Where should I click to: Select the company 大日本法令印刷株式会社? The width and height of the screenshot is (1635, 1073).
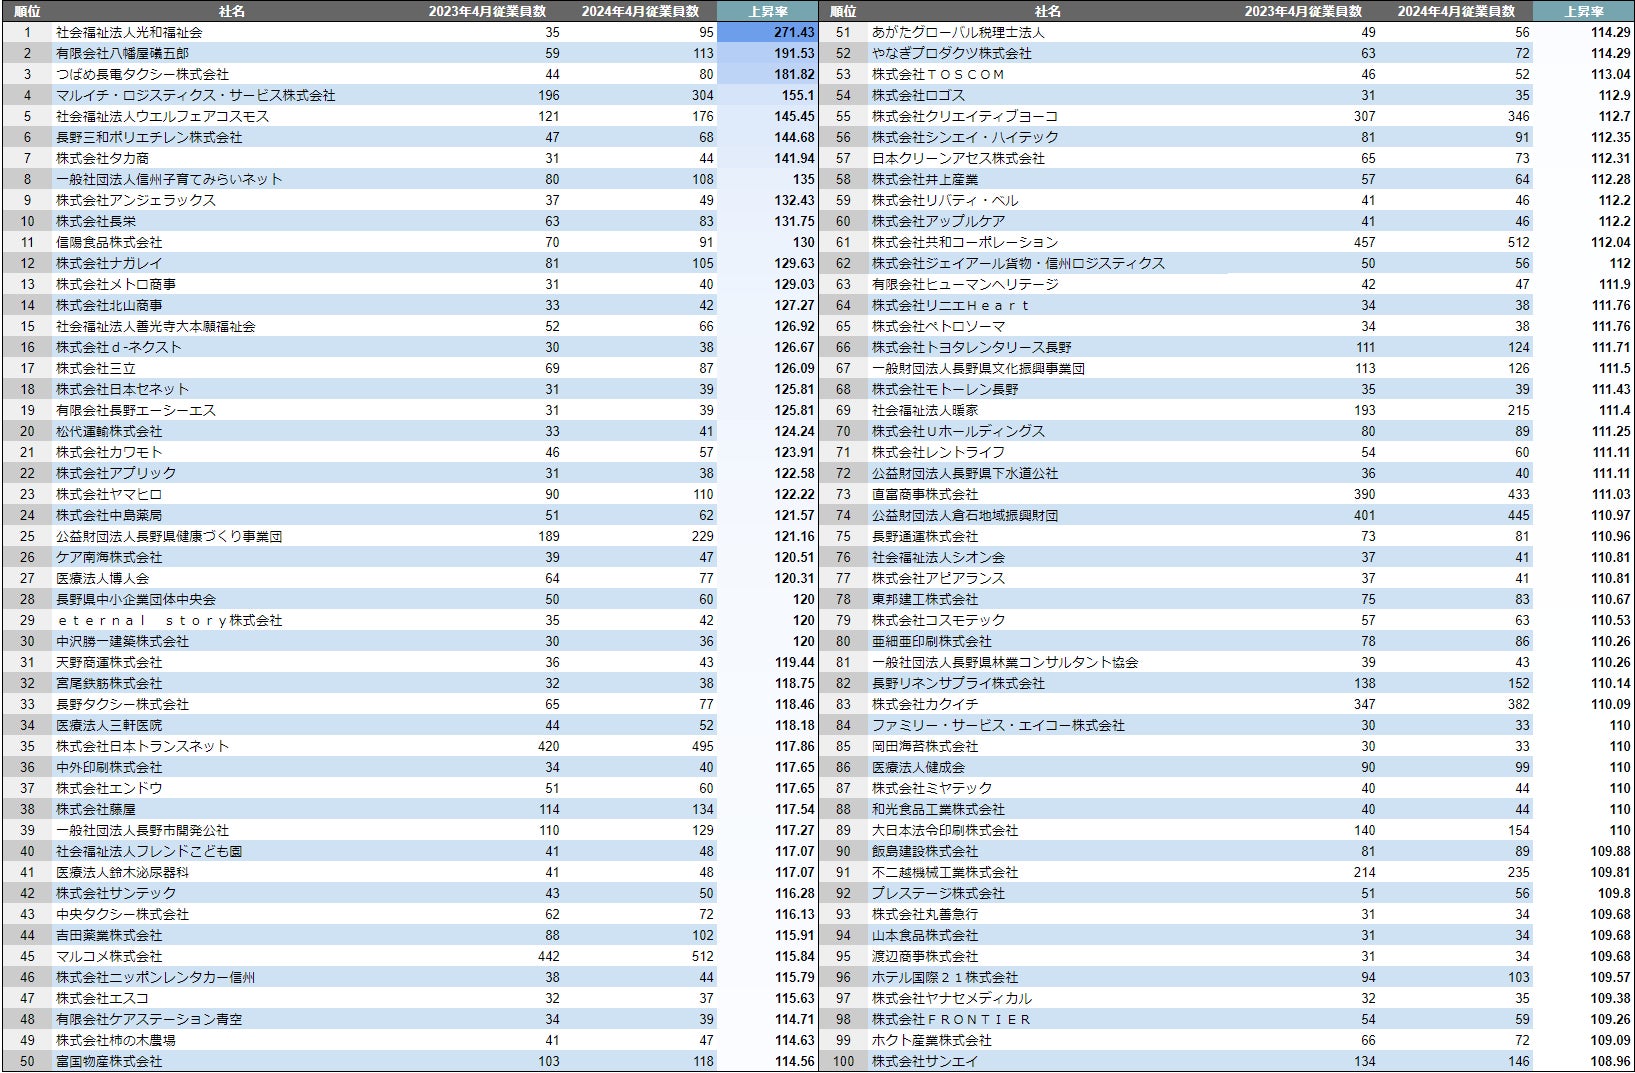point(945,830)
